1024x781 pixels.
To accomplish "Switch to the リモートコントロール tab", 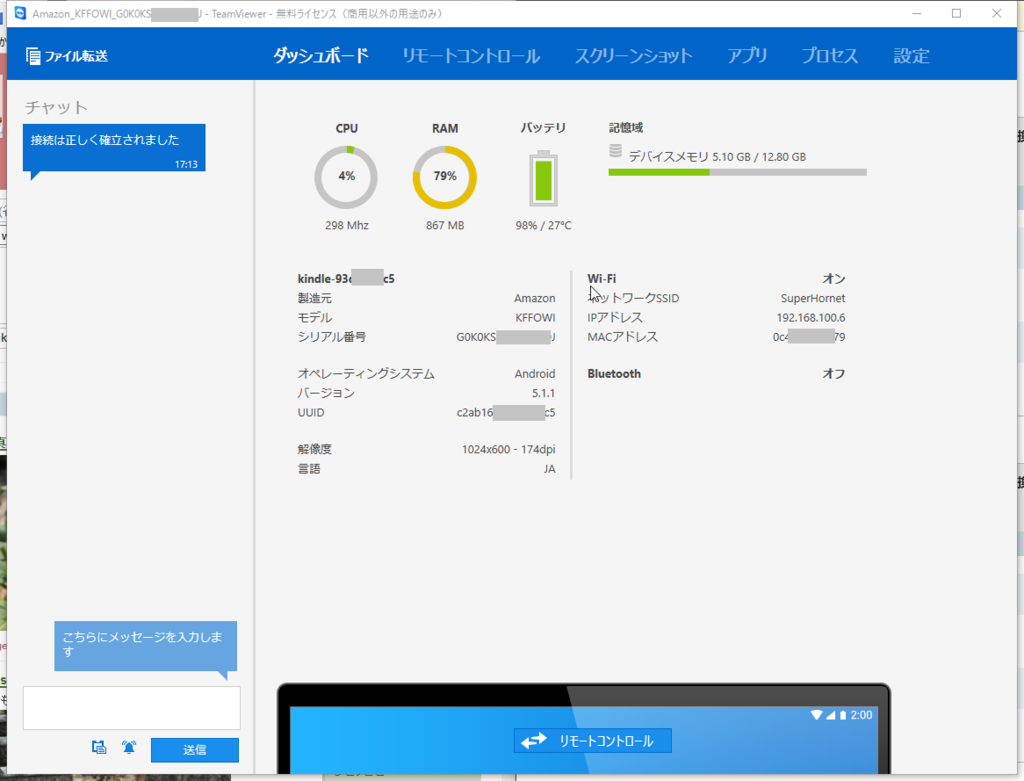I will tap(471, 56).
